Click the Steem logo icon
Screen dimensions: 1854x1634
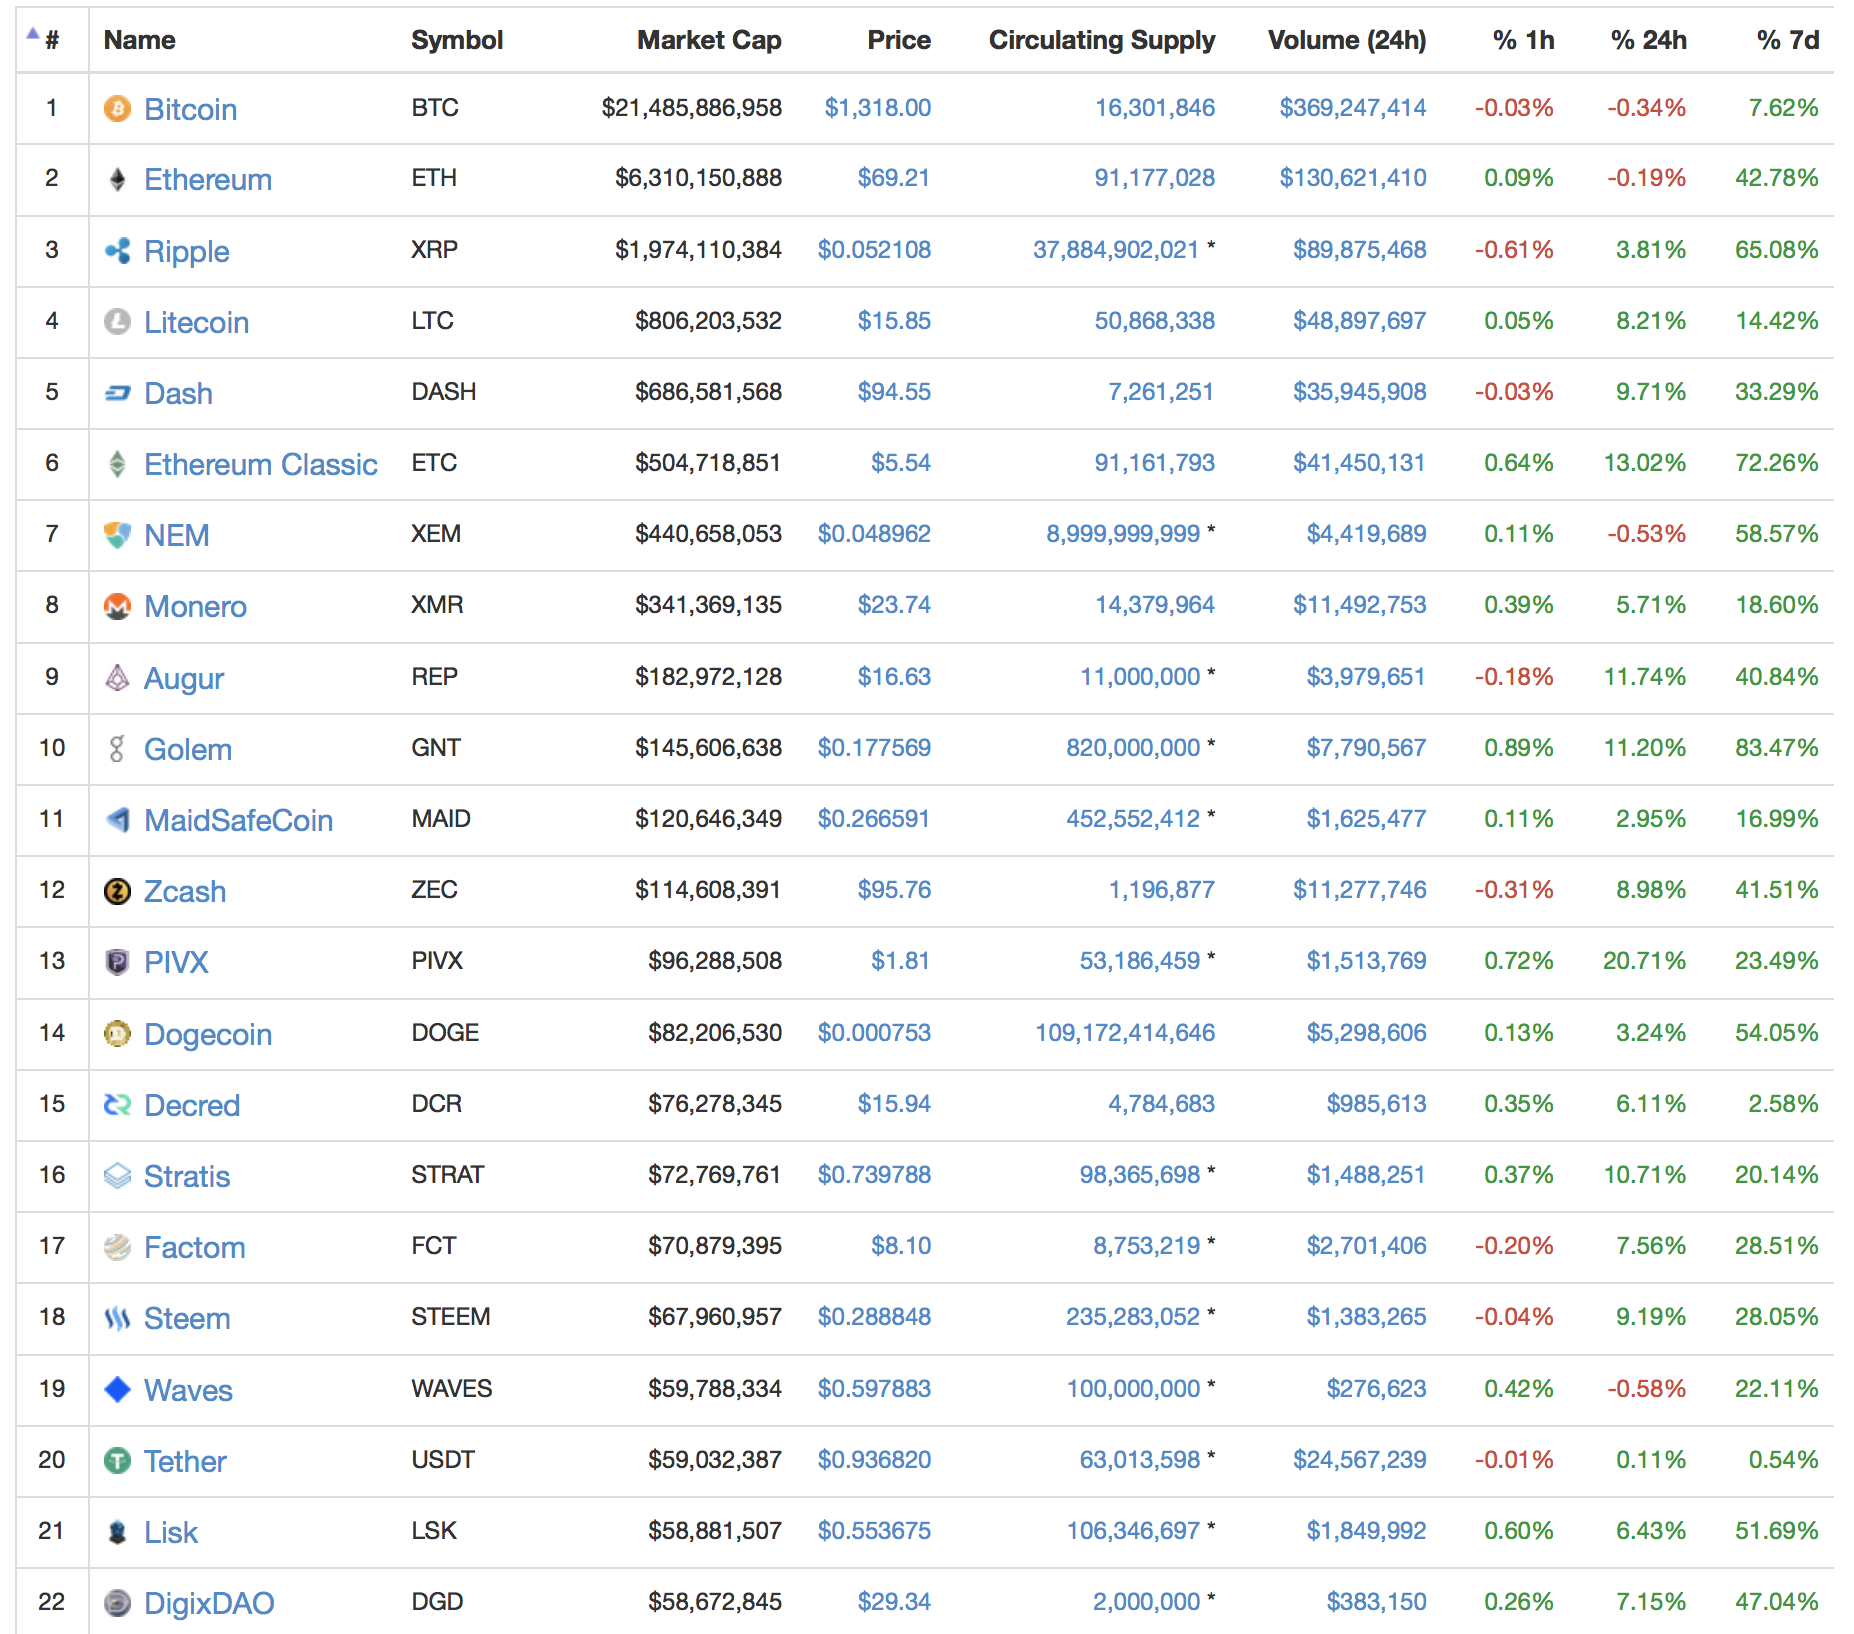(117, 1319)
